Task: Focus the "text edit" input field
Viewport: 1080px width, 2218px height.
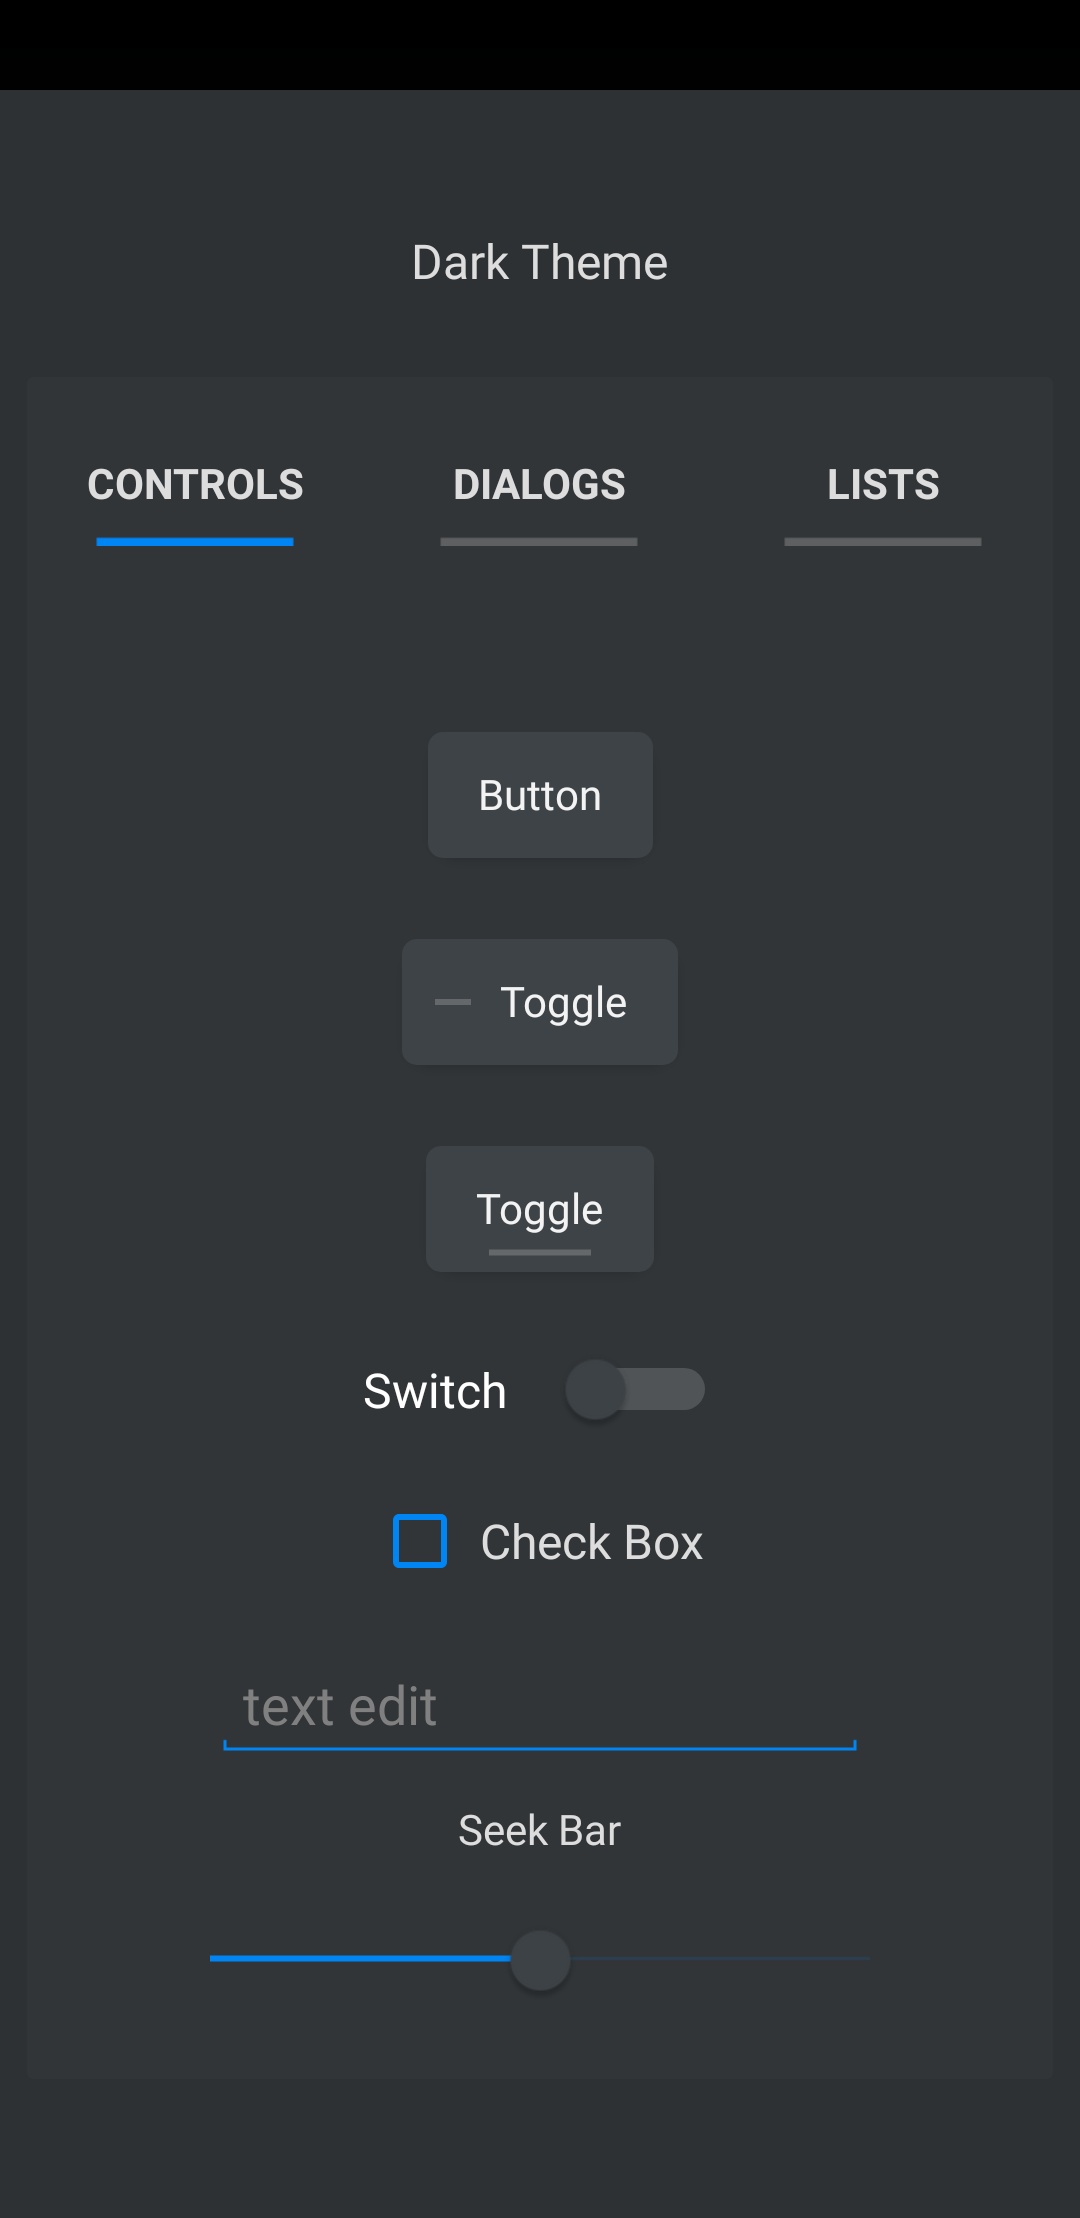Action: point(540,1708)
